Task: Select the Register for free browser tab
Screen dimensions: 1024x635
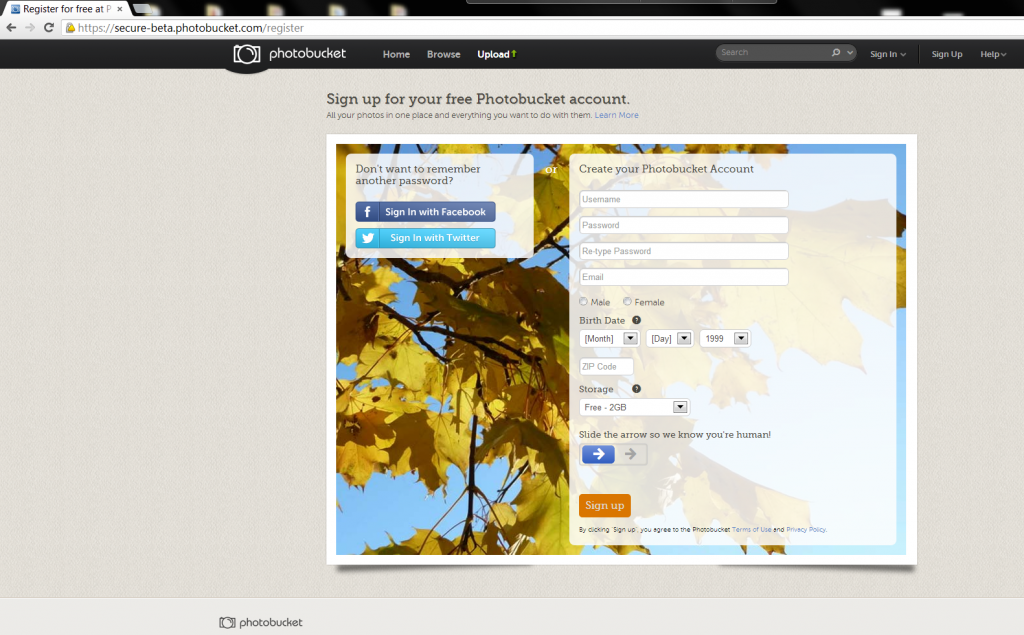Action: [65, 9]
